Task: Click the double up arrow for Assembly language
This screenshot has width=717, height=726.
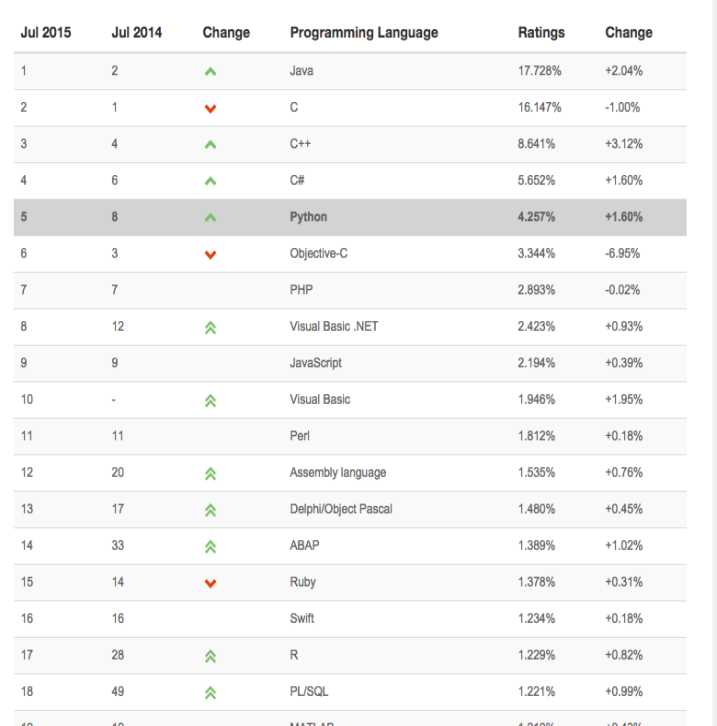Action: [210, 473]
